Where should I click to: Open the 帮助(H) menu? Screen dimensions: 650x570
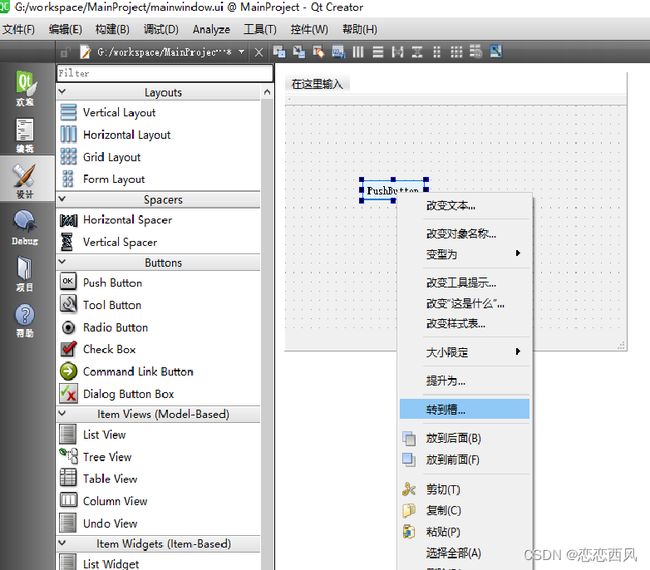point(360,29)
